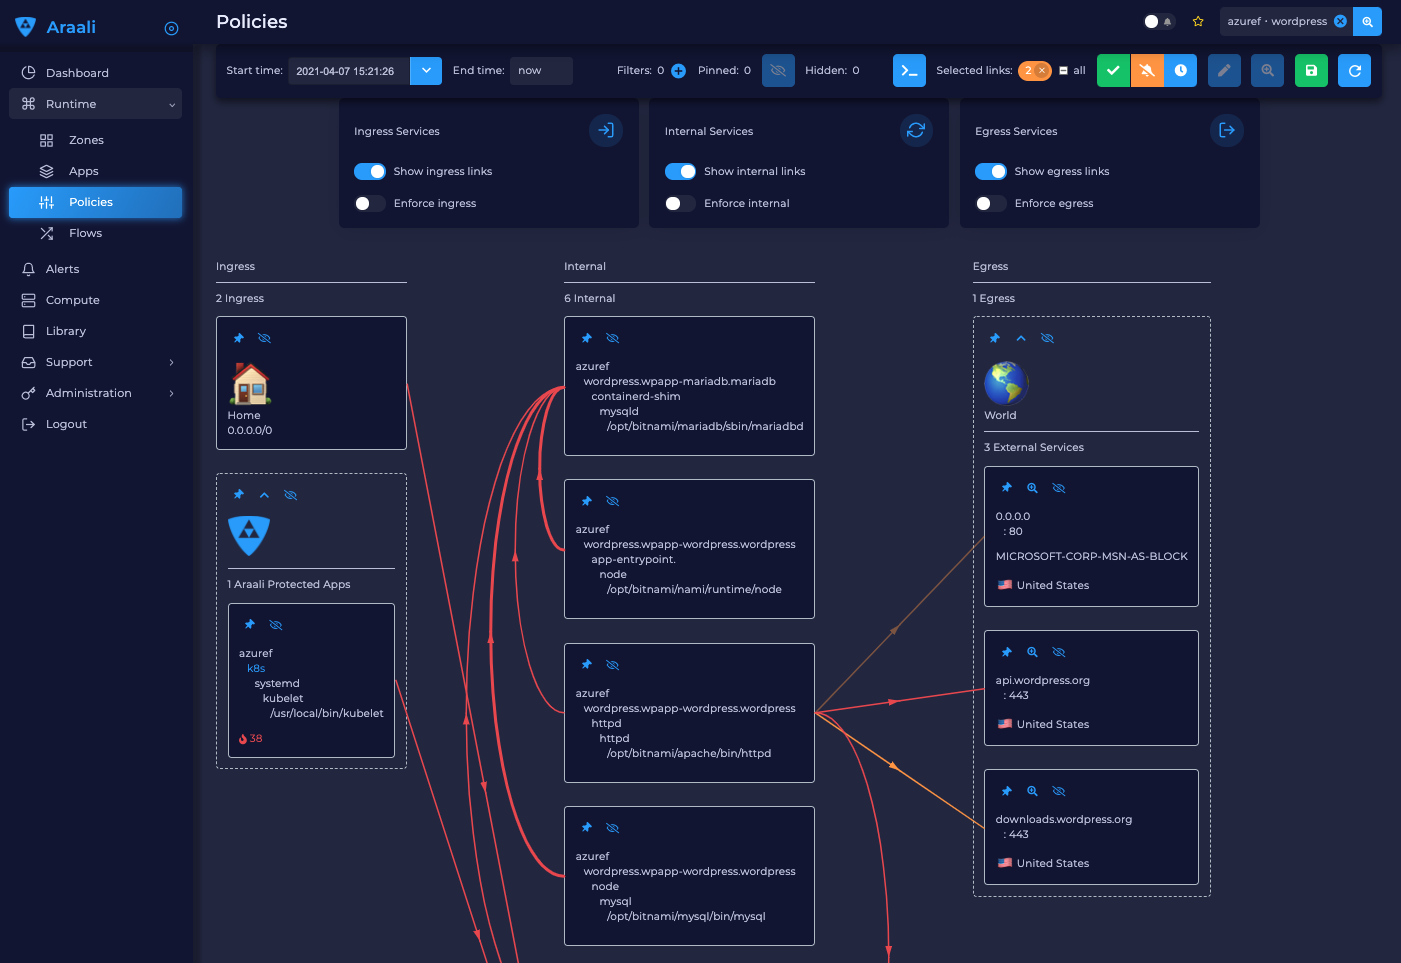This screenshot has width=1401, height=963.
Task: Toggle the alerts bell switch
Action: pos(1159,21)
